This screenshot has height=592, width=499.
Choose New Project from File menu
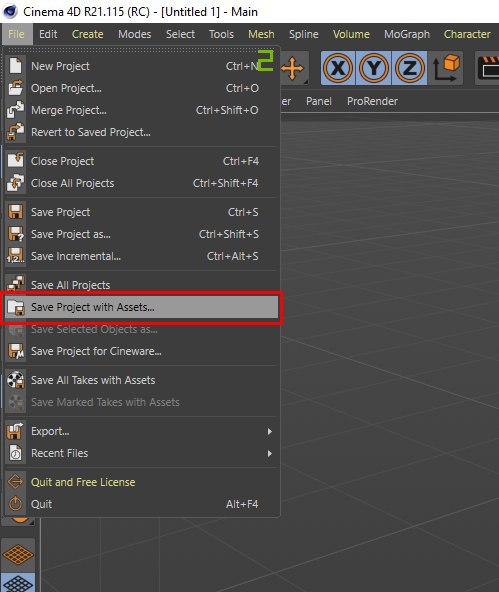coord(142,66)
